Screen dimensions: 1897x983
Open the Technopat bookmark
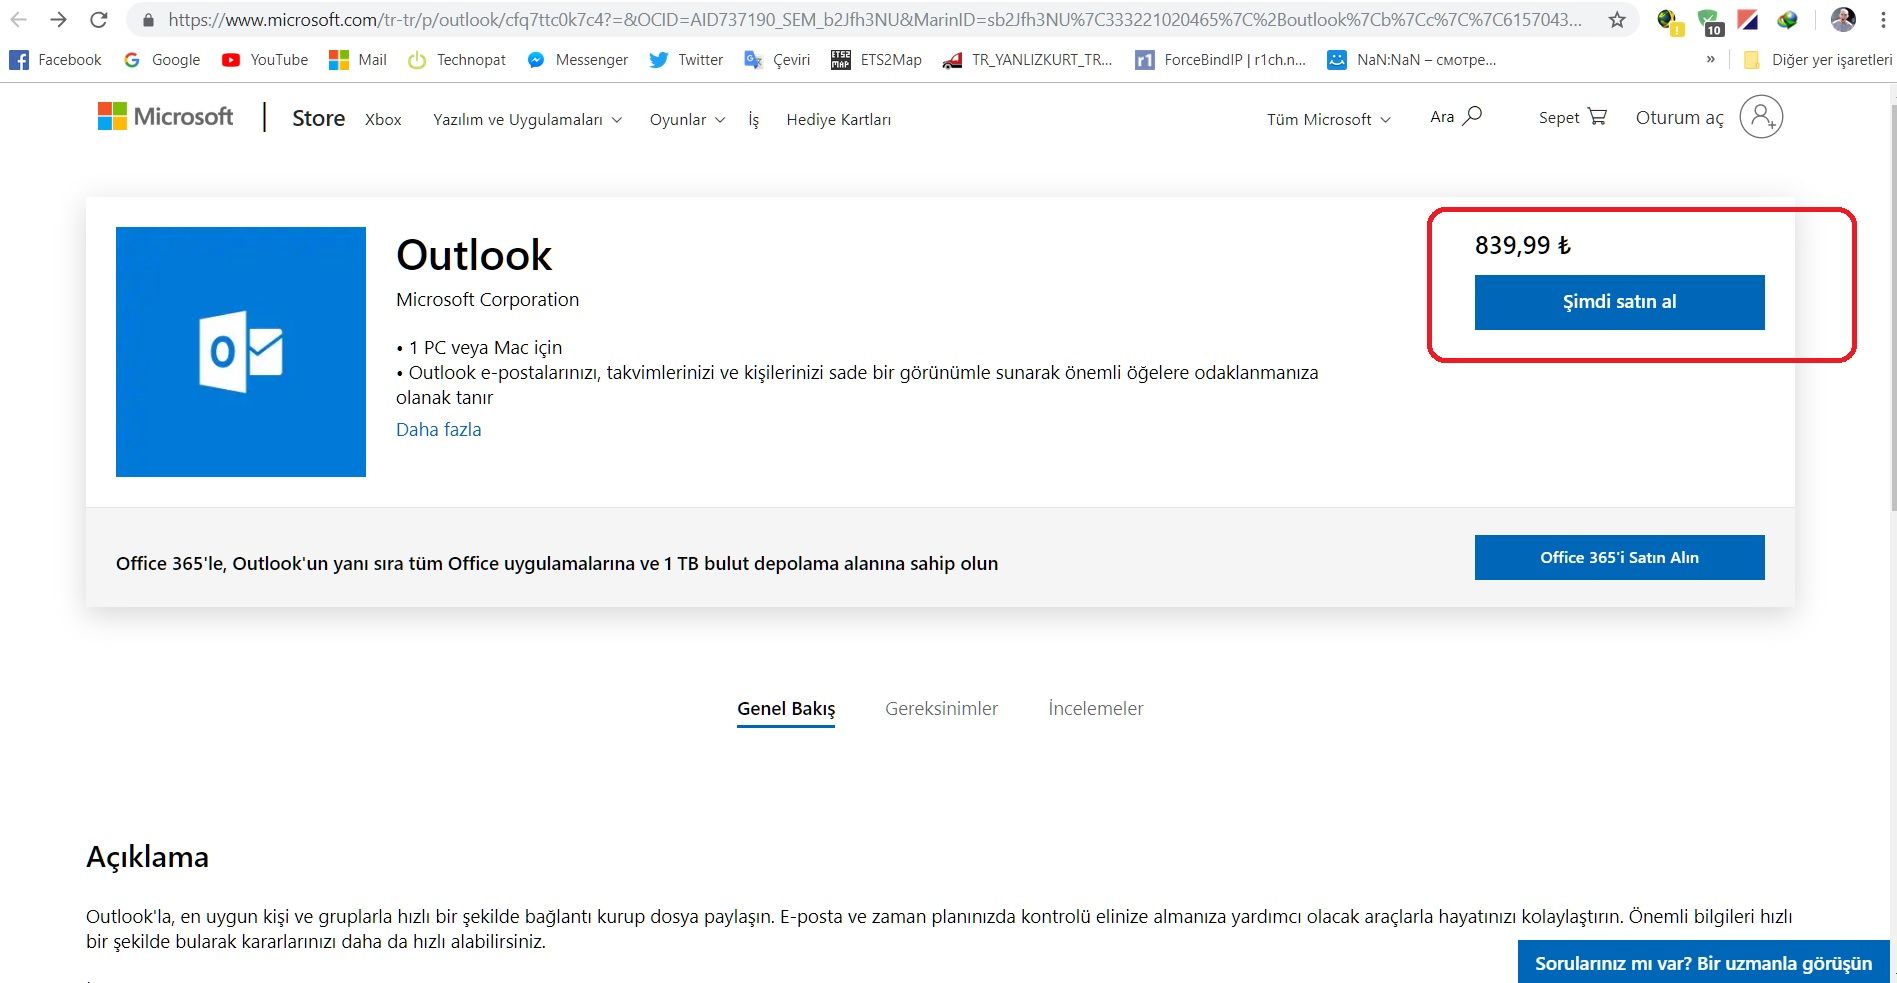tap(457, 60)
